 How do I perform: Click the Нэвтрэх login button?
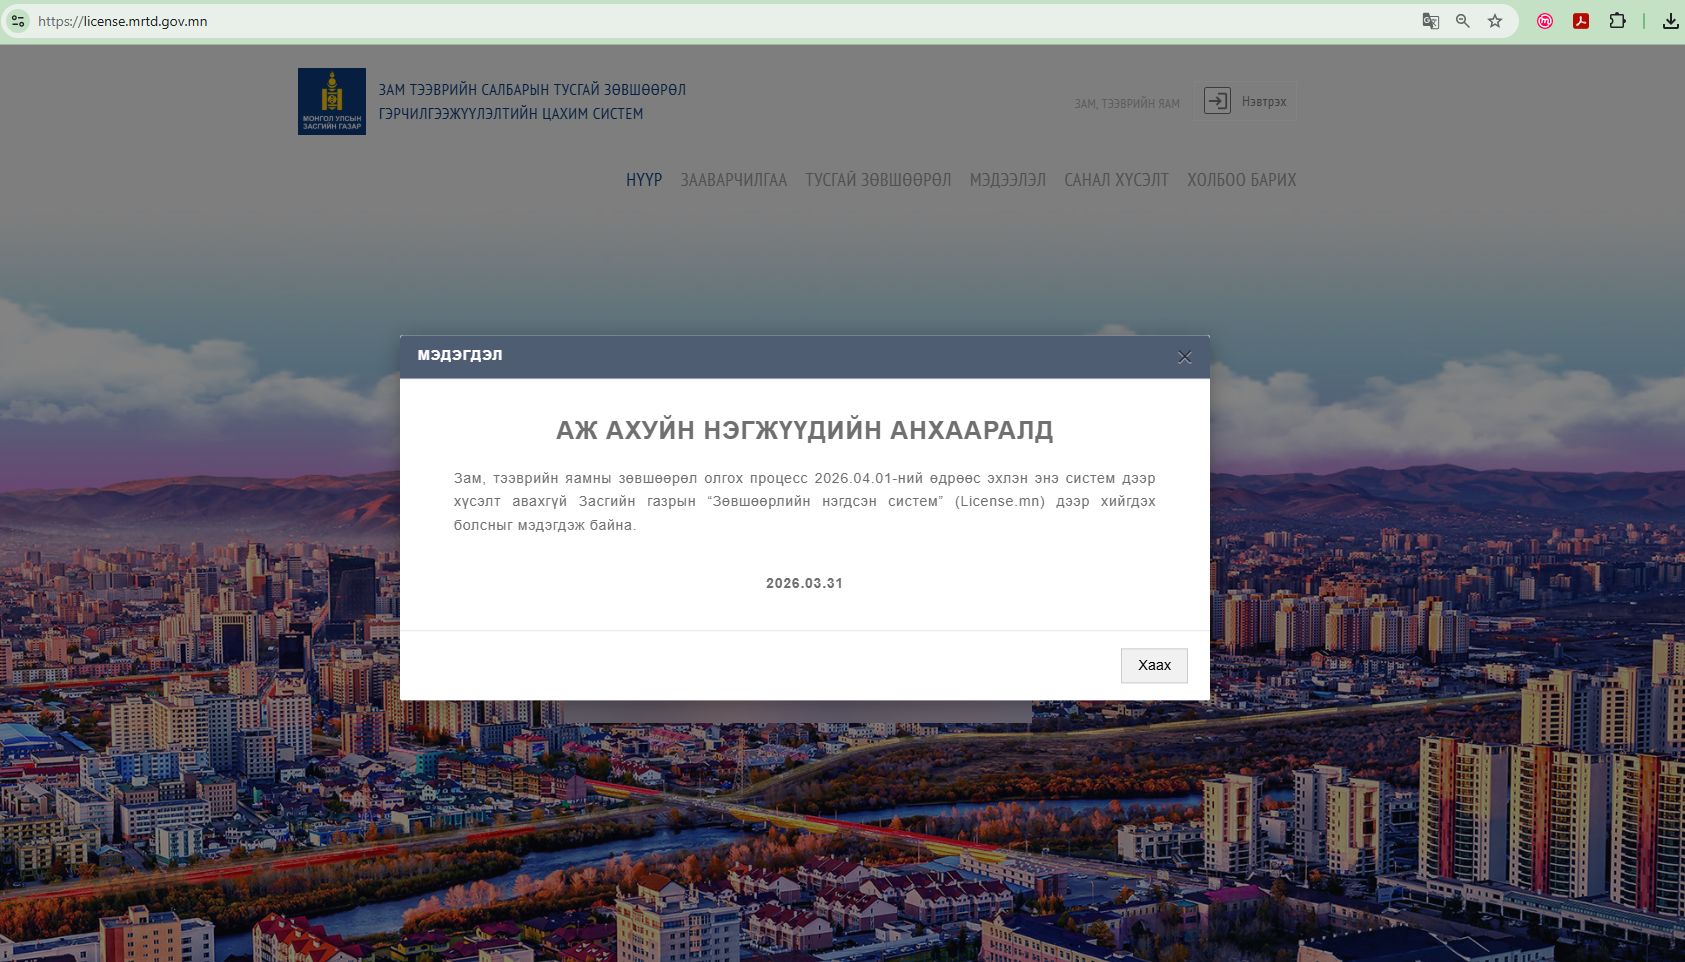[1245, 101]
